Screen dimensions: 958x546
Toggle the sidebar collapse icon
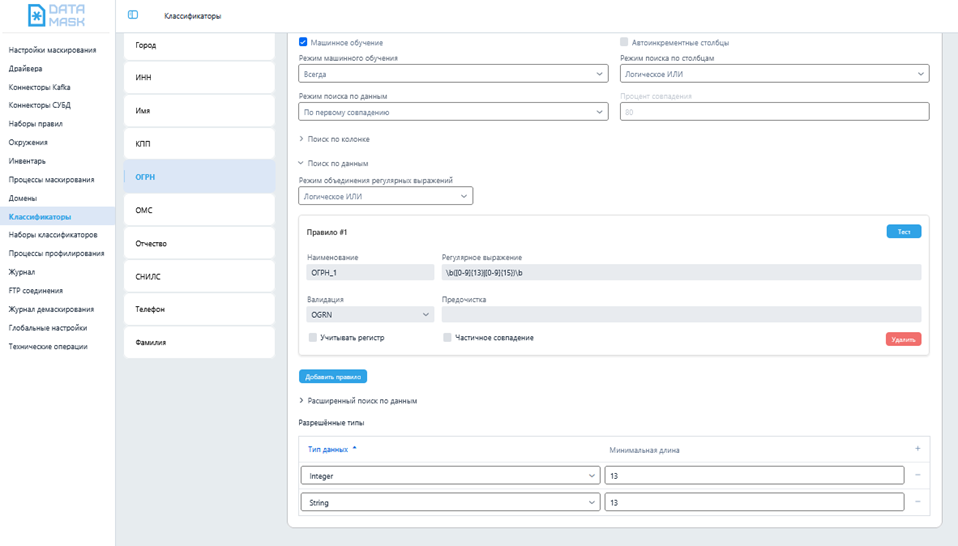point(133,16)
